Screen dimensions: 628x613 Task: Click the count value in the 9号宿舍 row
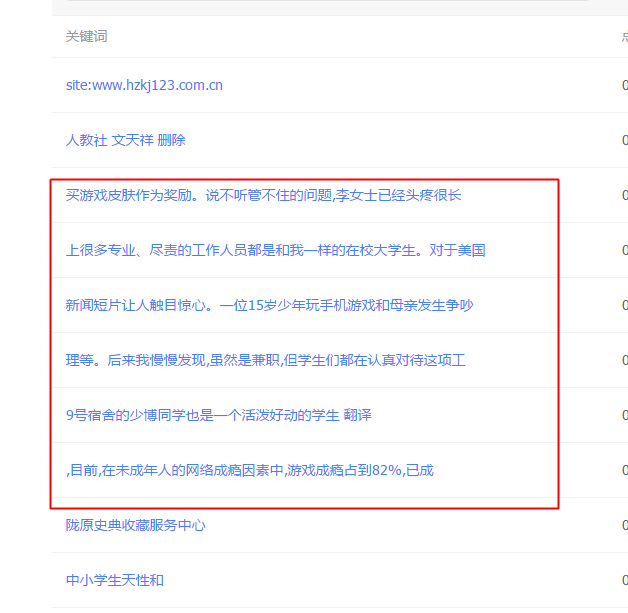(624, 415)
